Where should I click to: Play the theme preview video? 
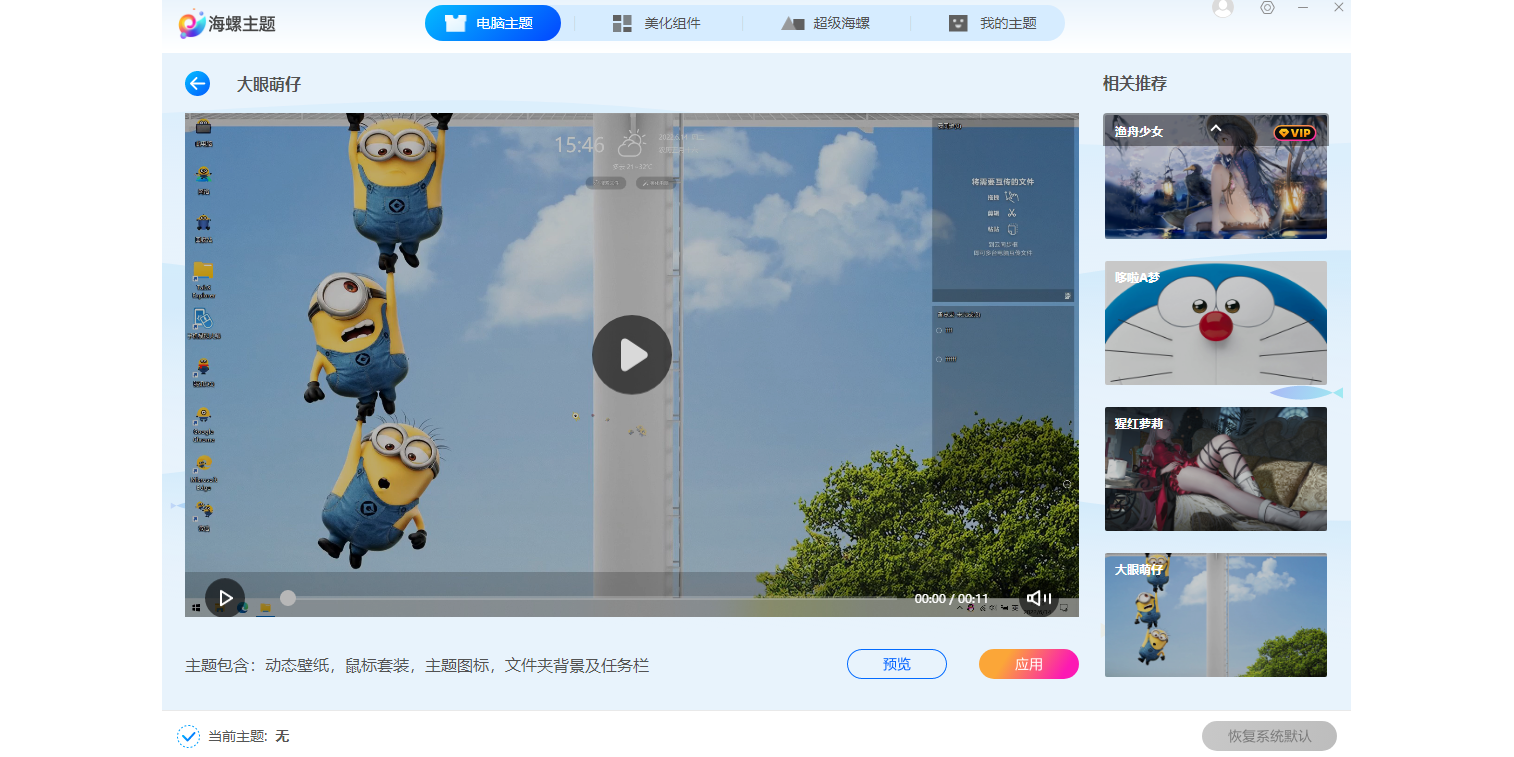pos(631,354)
